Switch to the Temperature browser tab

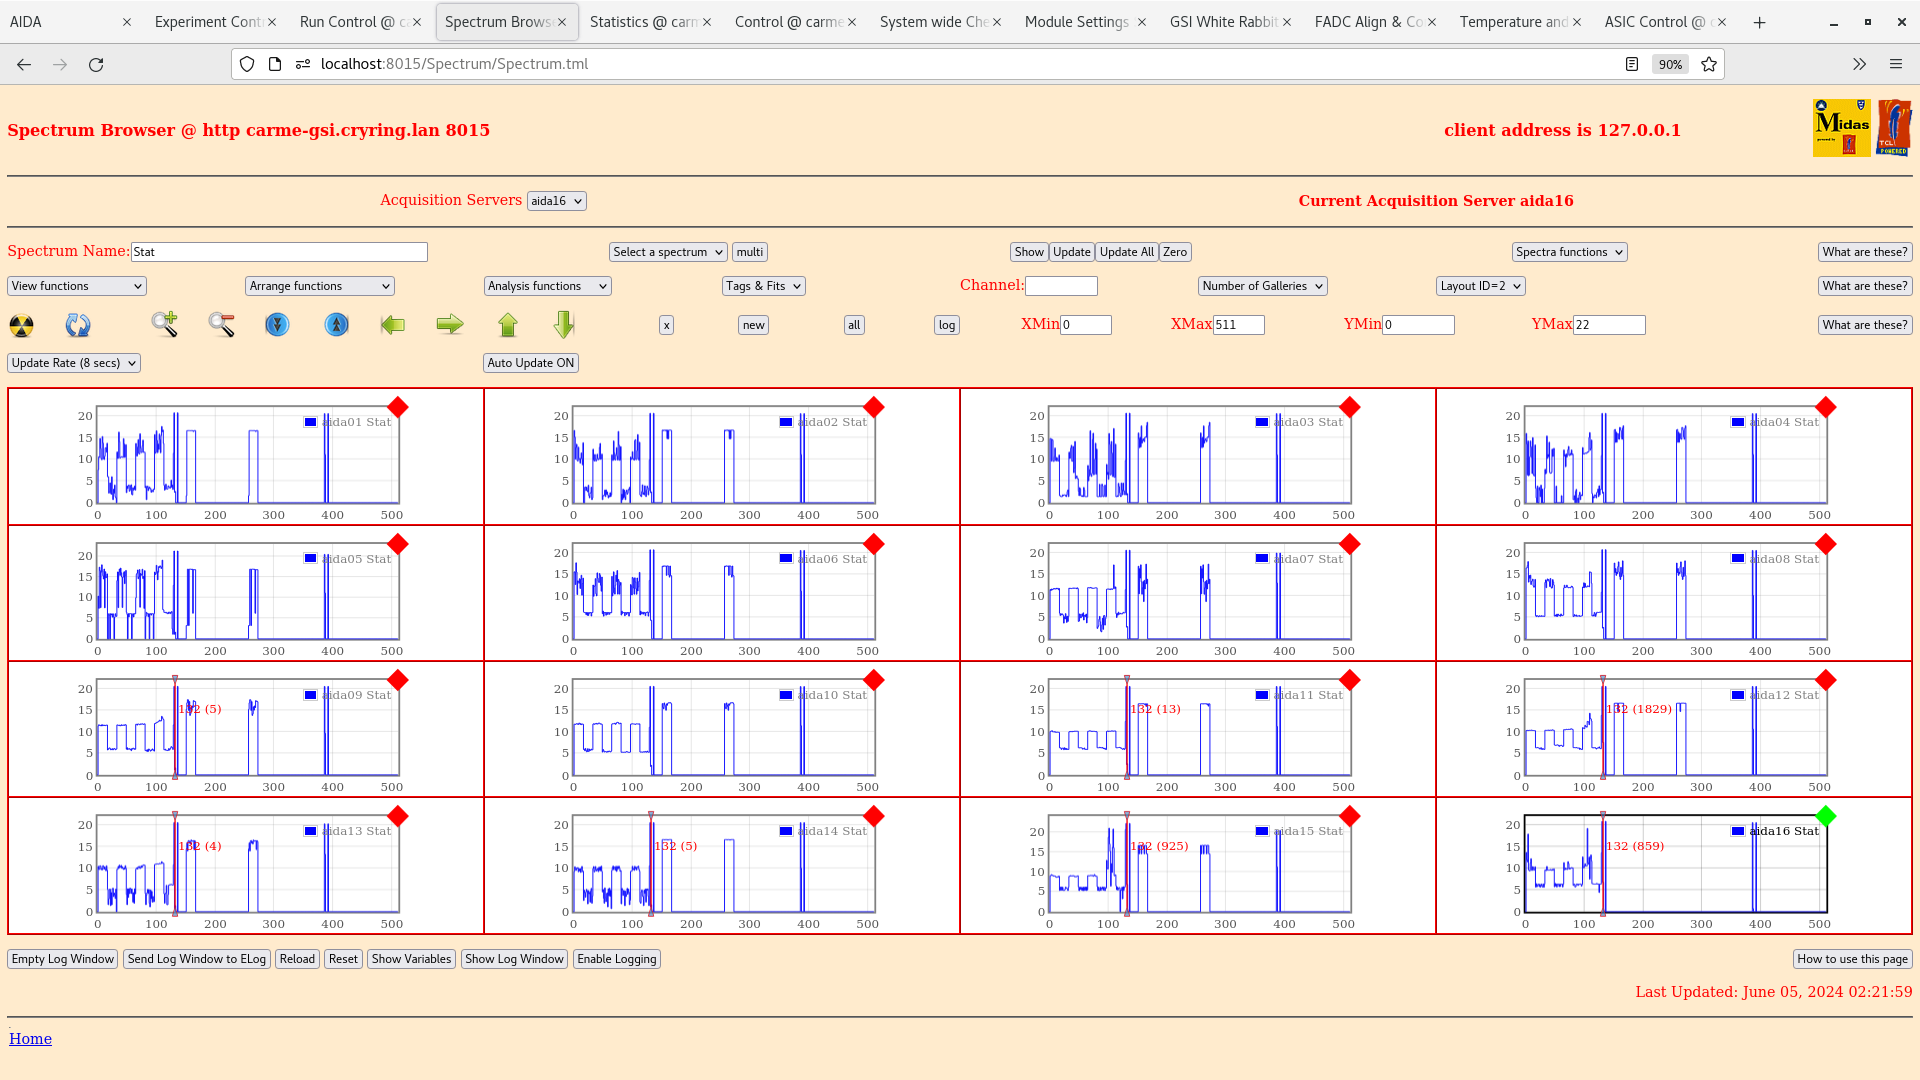pyautogui.click(x=1512, y=22)
